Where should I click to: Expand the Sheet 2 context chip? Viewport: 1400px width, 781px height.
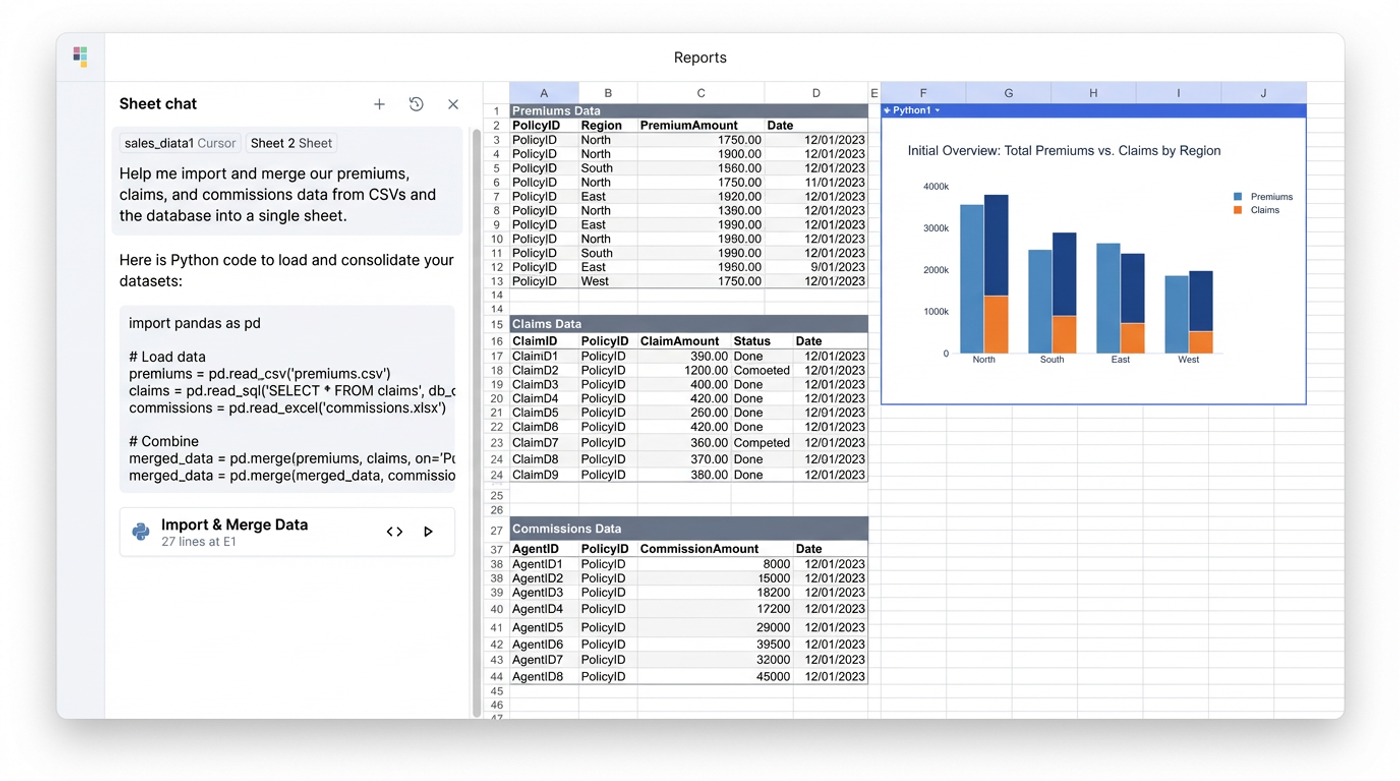292,143
